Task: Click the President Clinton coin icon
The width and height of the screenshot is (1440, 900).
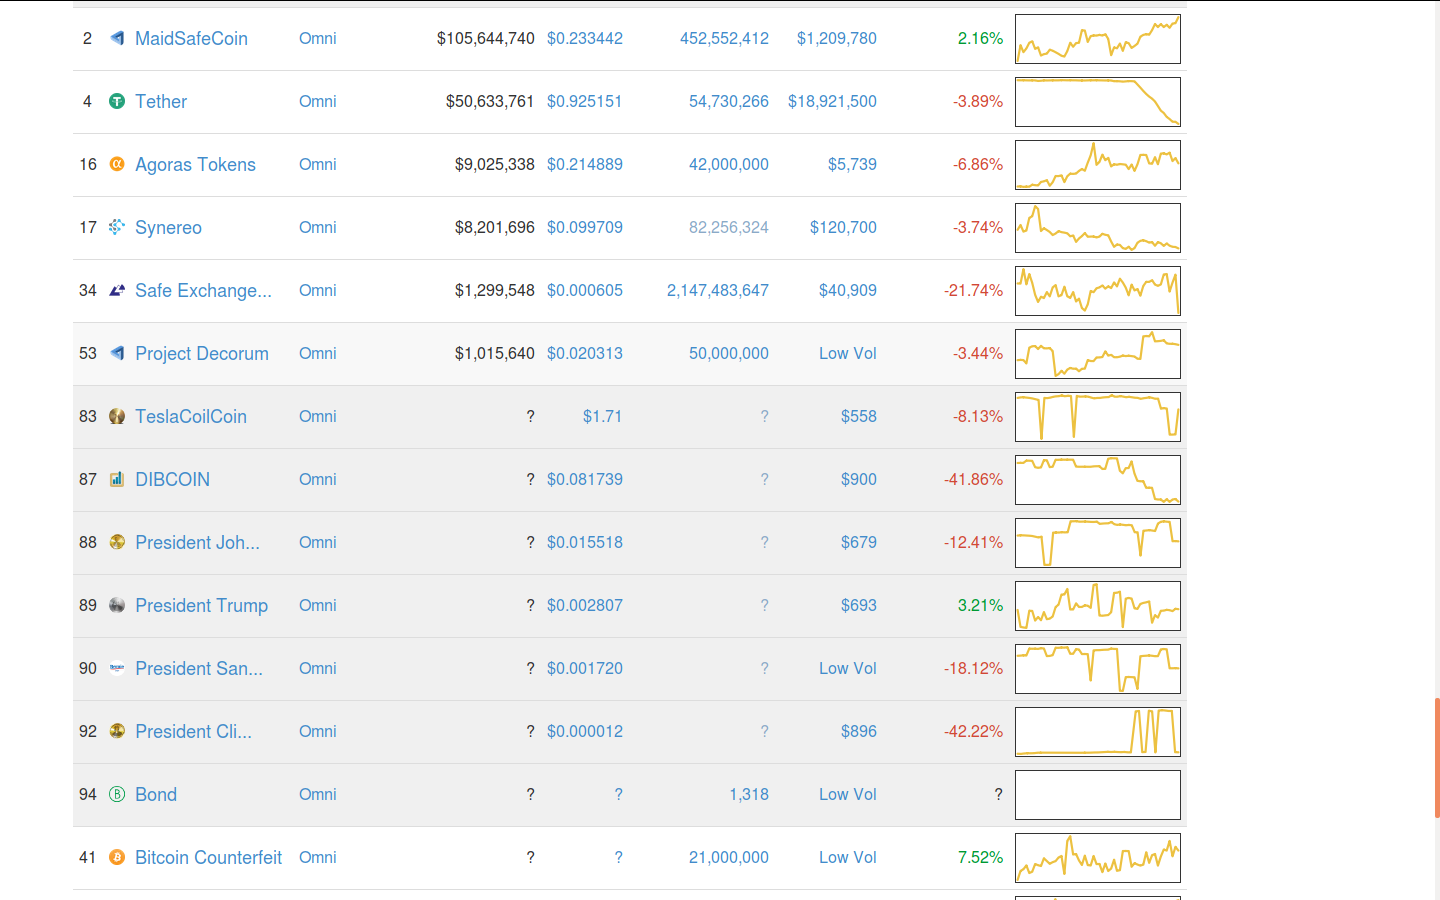Action: (117, 731)
